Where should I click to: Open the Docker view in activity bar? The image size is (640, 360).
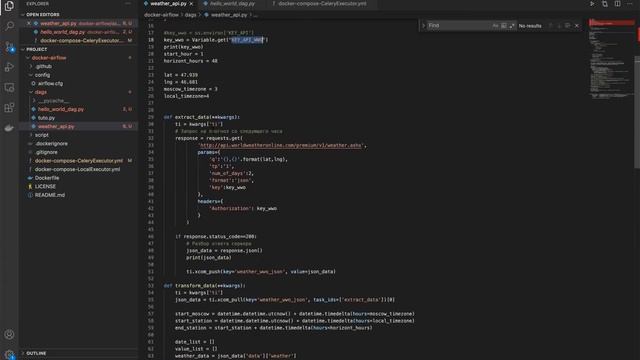point(9,128)
